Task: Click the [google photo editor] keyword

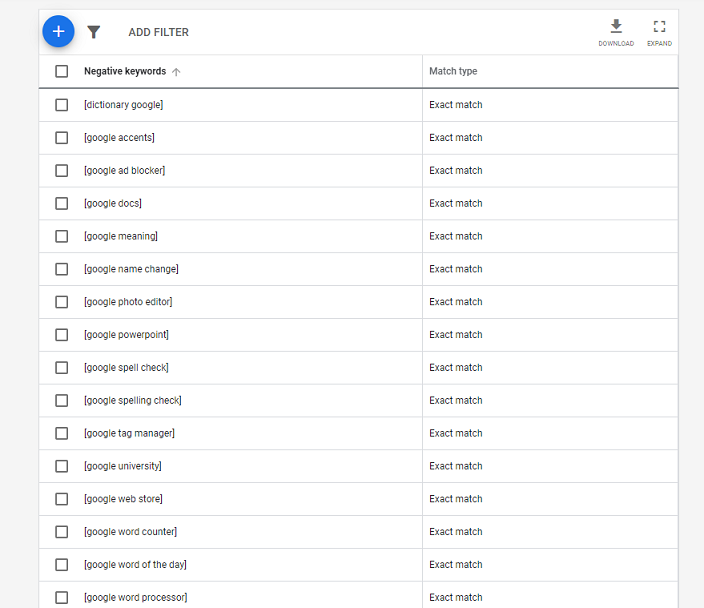Action: tap(128, 302)
